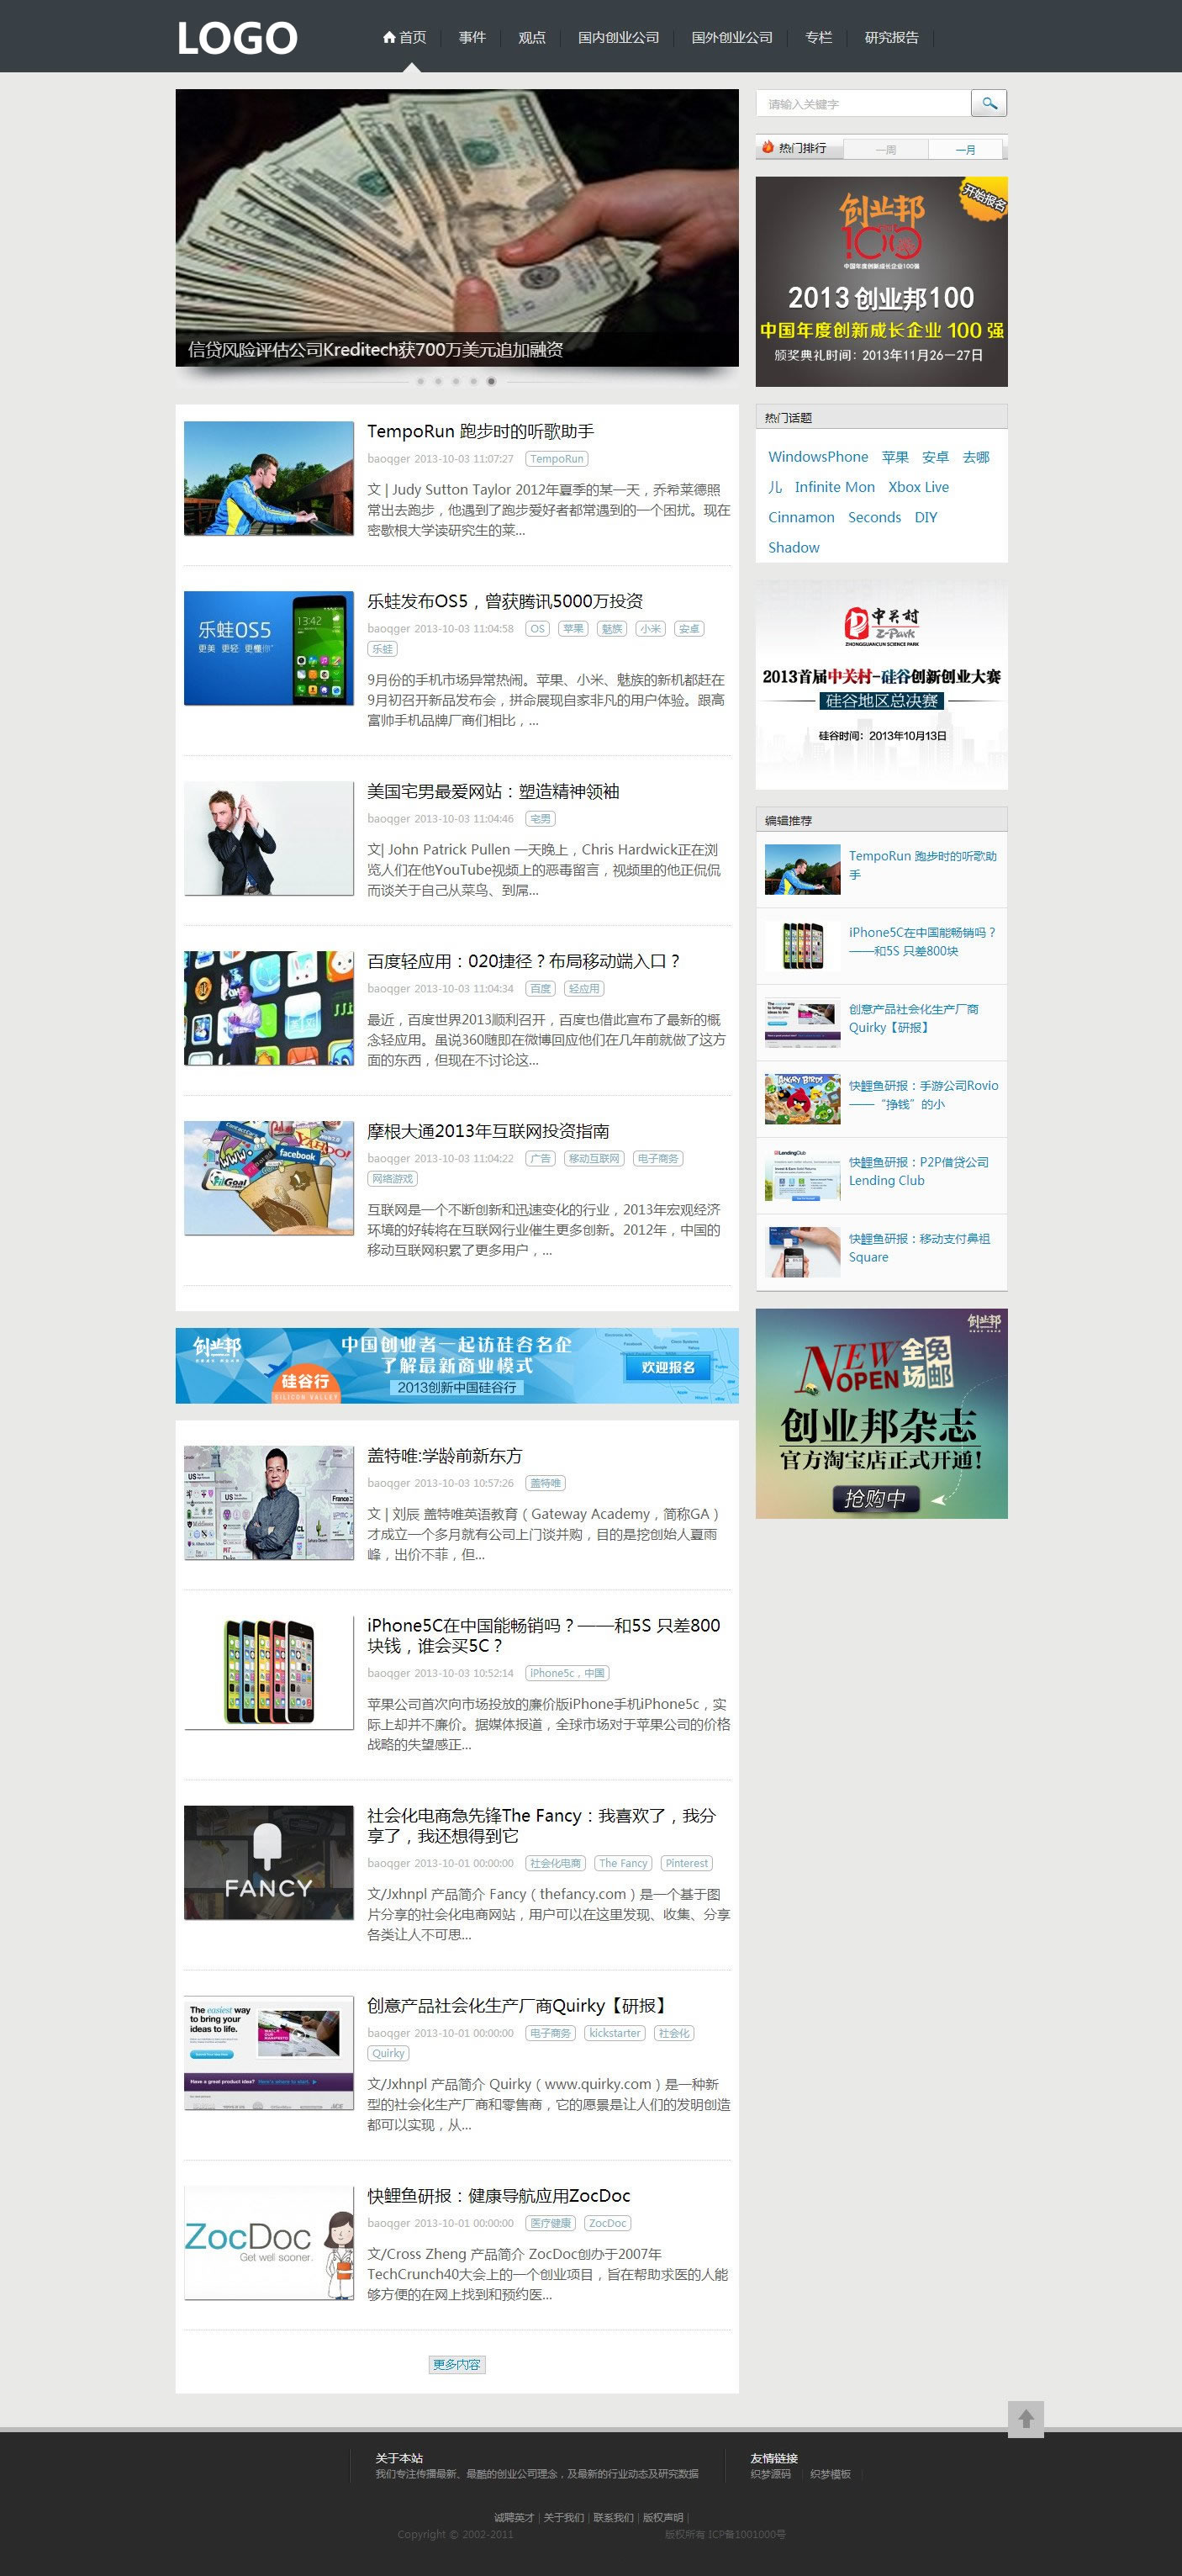1182x2576 pixels.
Task: Click footer link 版权声明
Action: pos(663,2518)
